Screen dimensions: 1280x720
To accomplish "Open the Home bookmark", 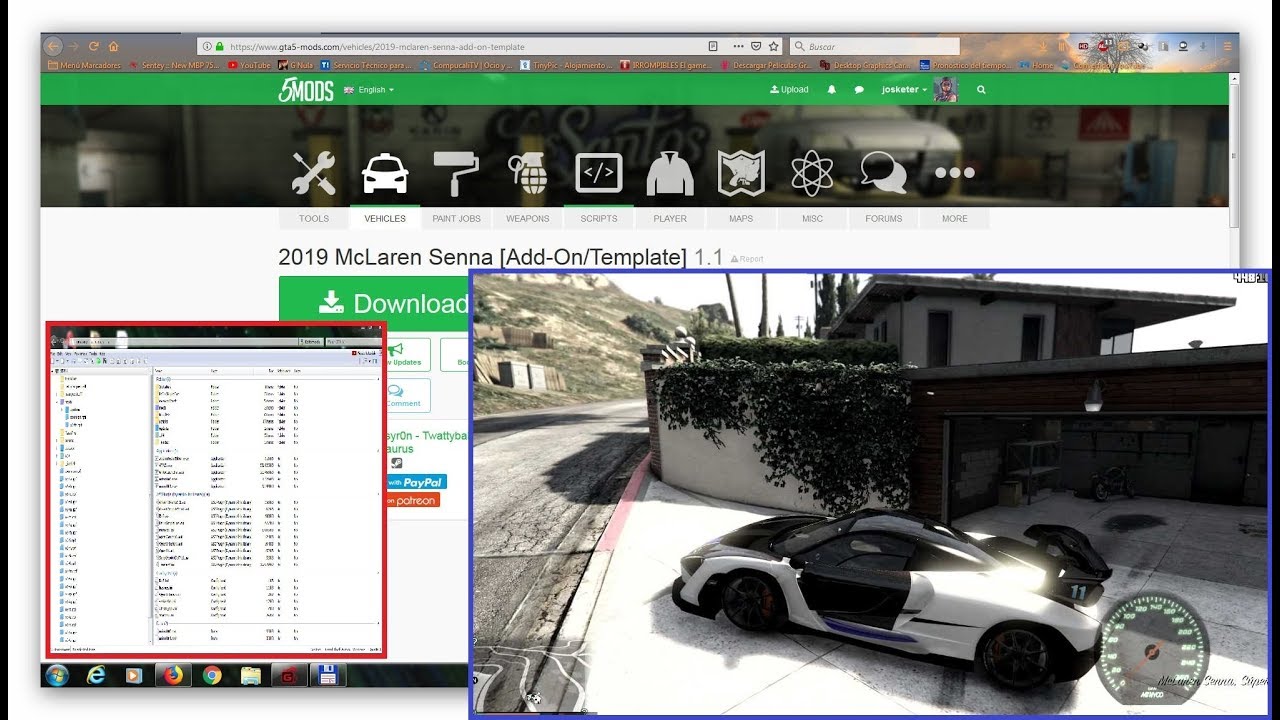I will tap(1037, 66).
